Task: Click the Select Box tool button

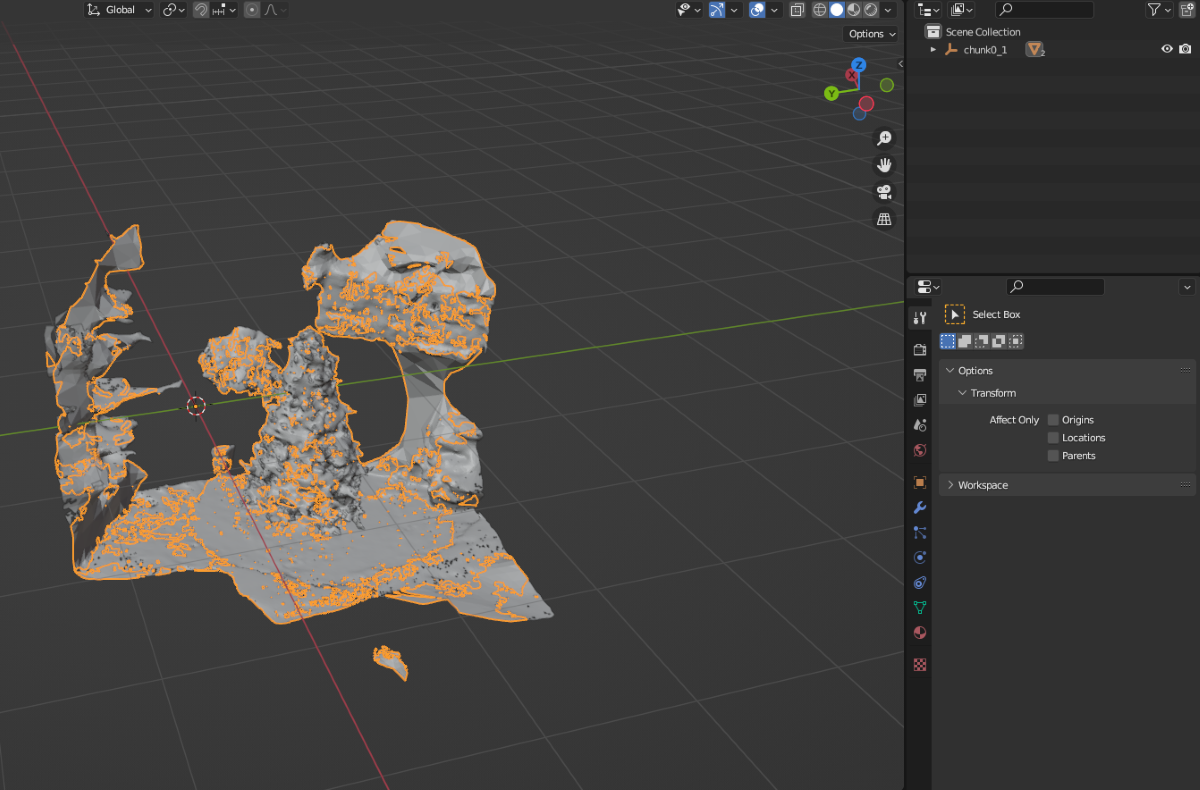Action: tap(955, 314)
